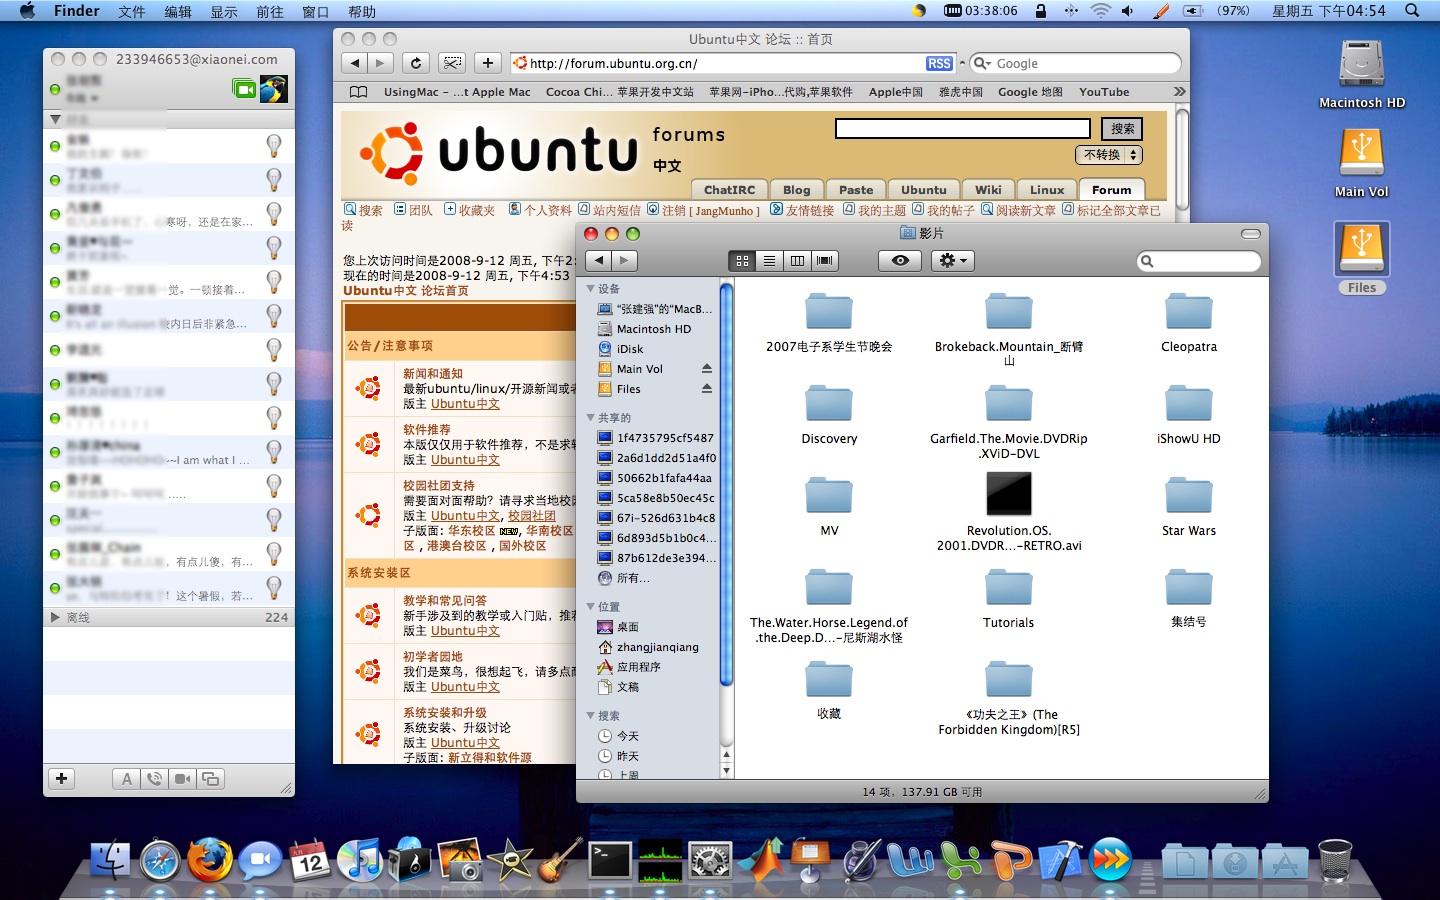Click iChat green video status camera icon
This screenshot has height=900, width=1440.
tap(244, 89)
